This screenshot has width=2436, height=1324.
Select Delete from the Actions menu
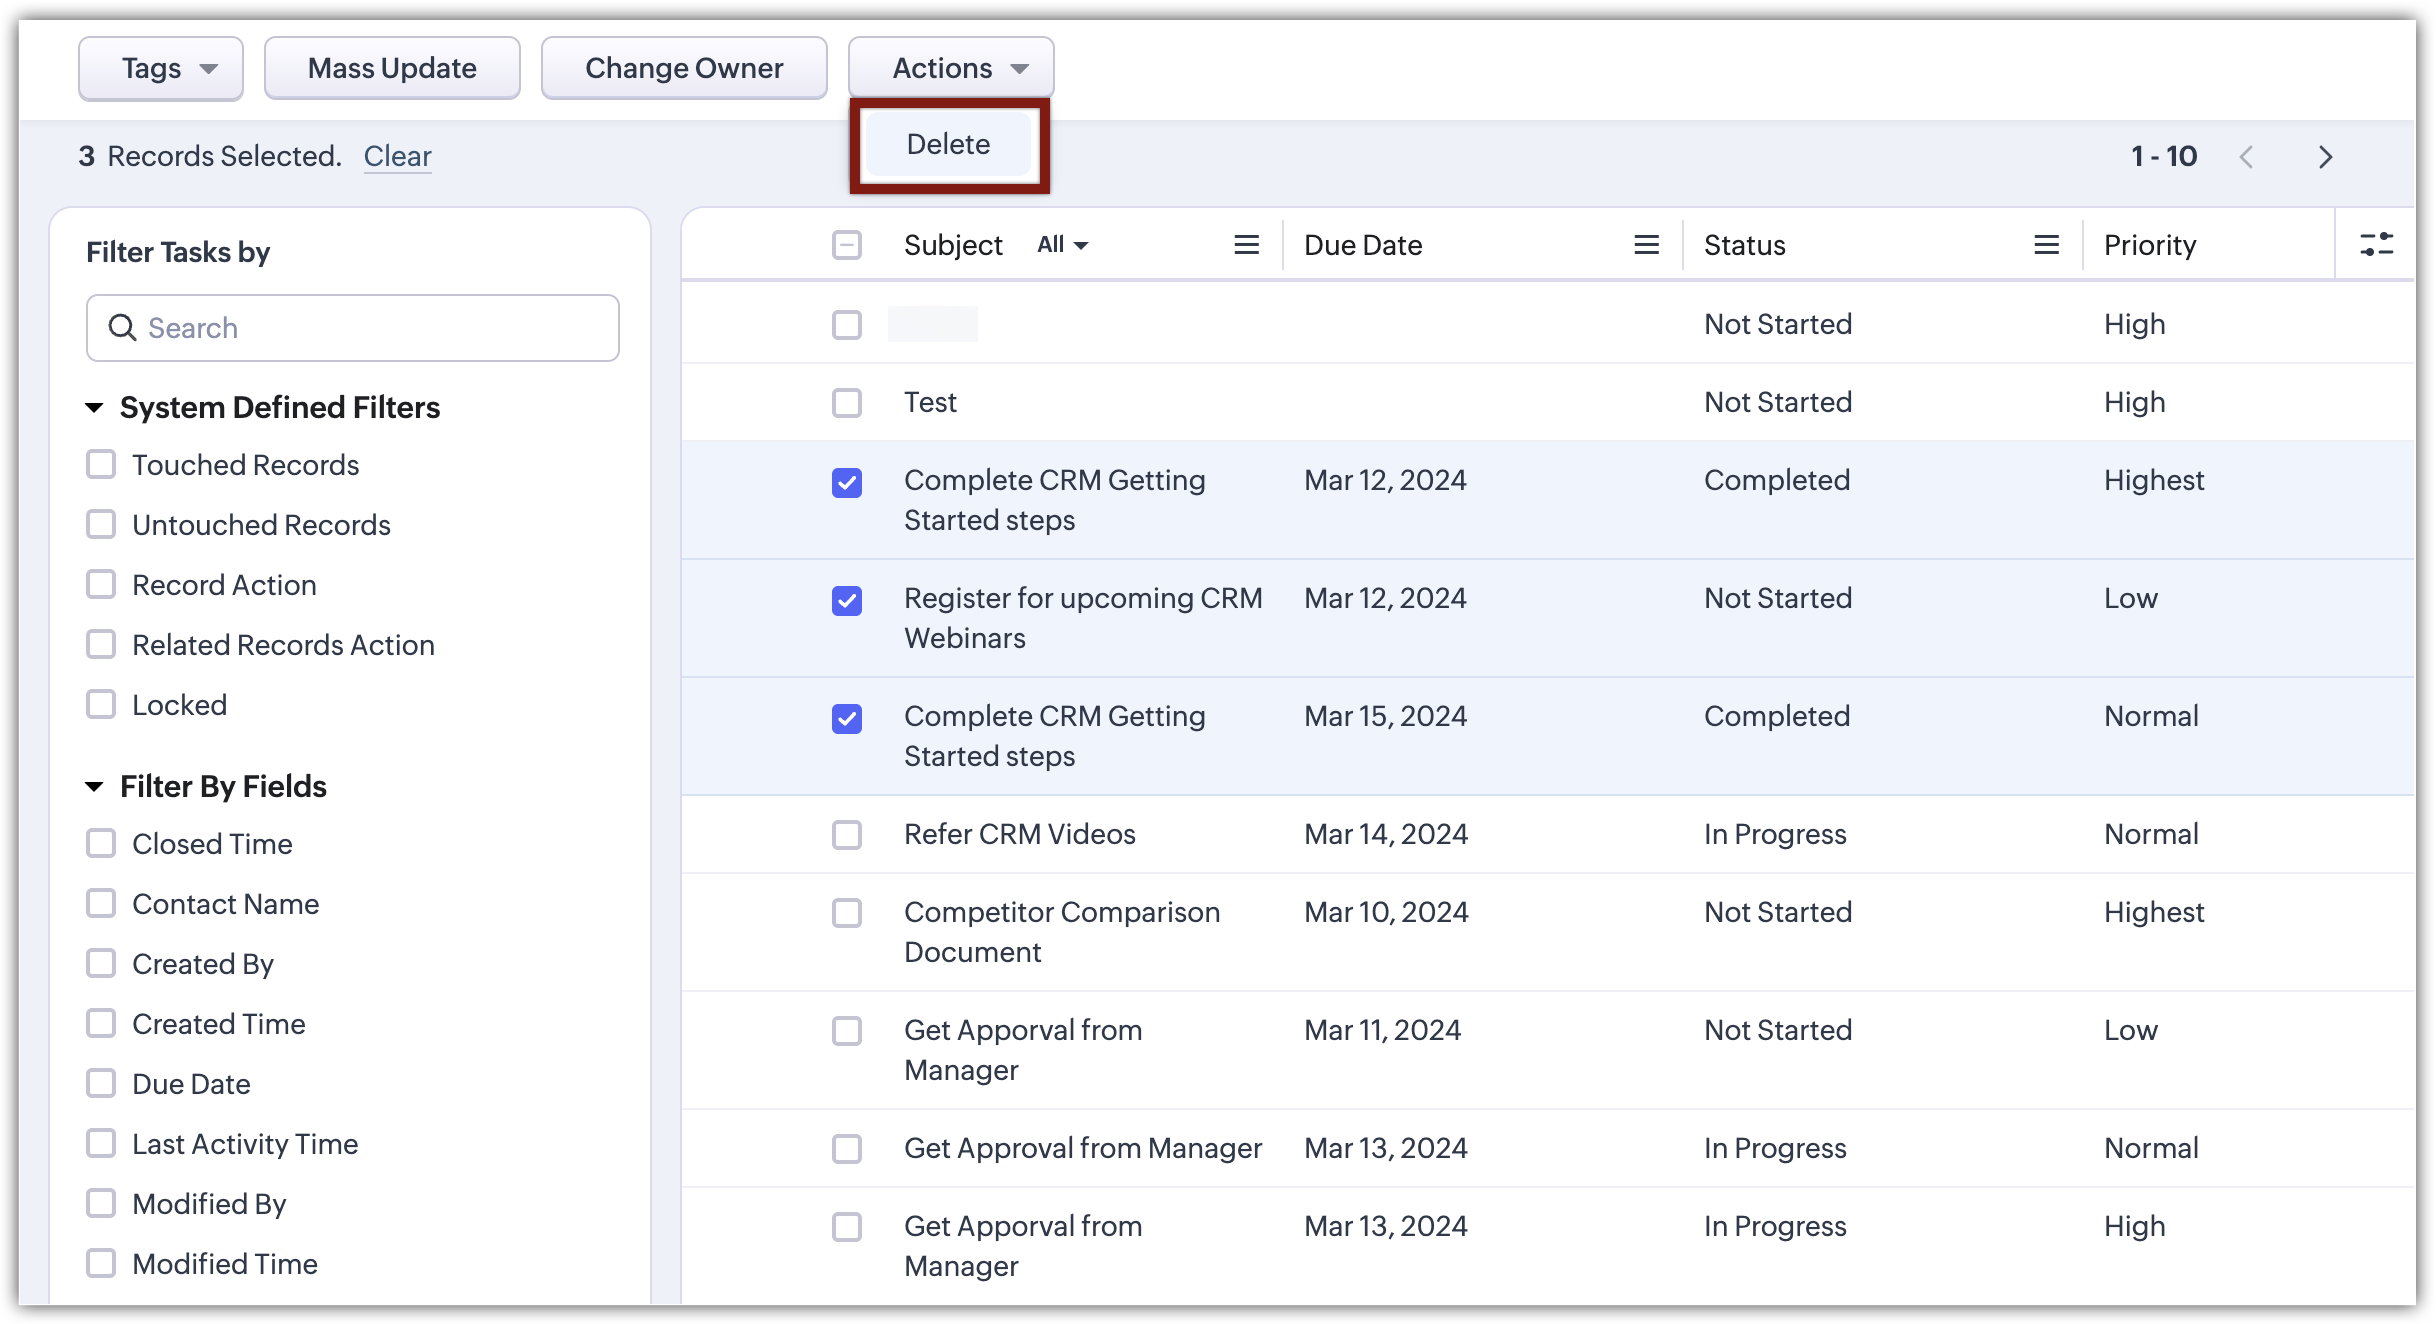(x=948, y=144)
